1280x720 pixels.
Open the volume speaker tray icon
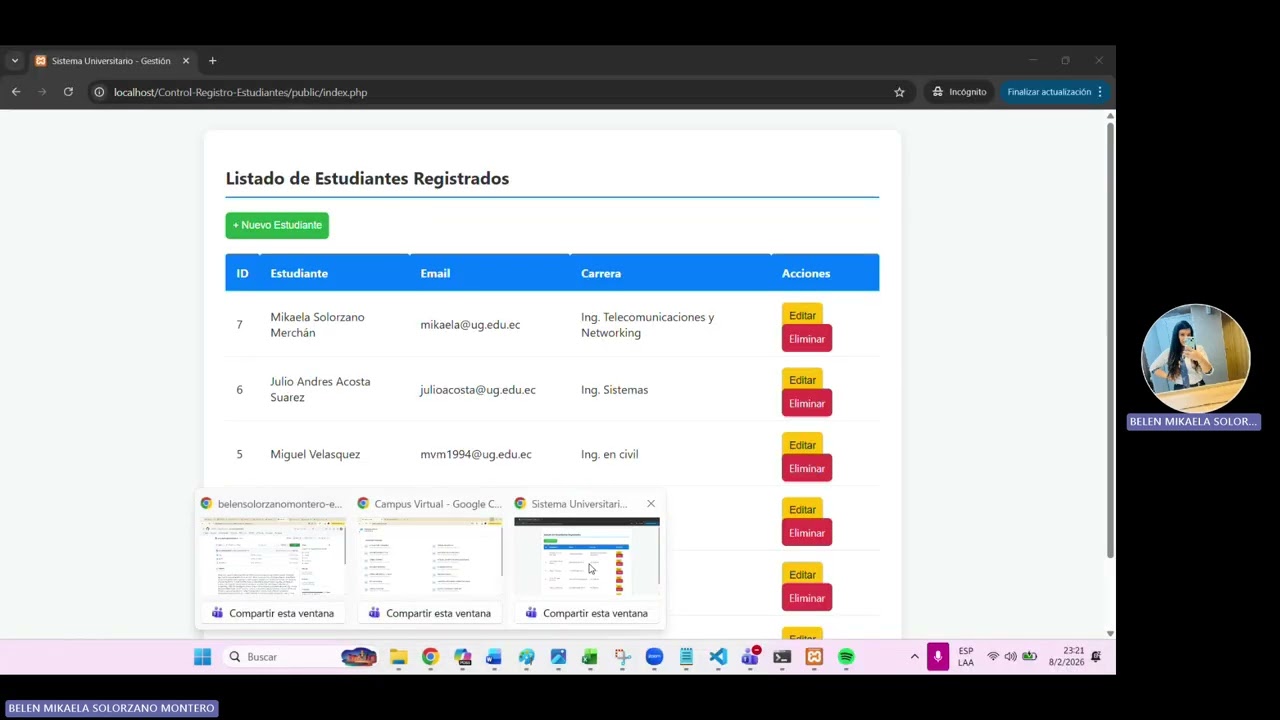click(x=1010, y=657)
